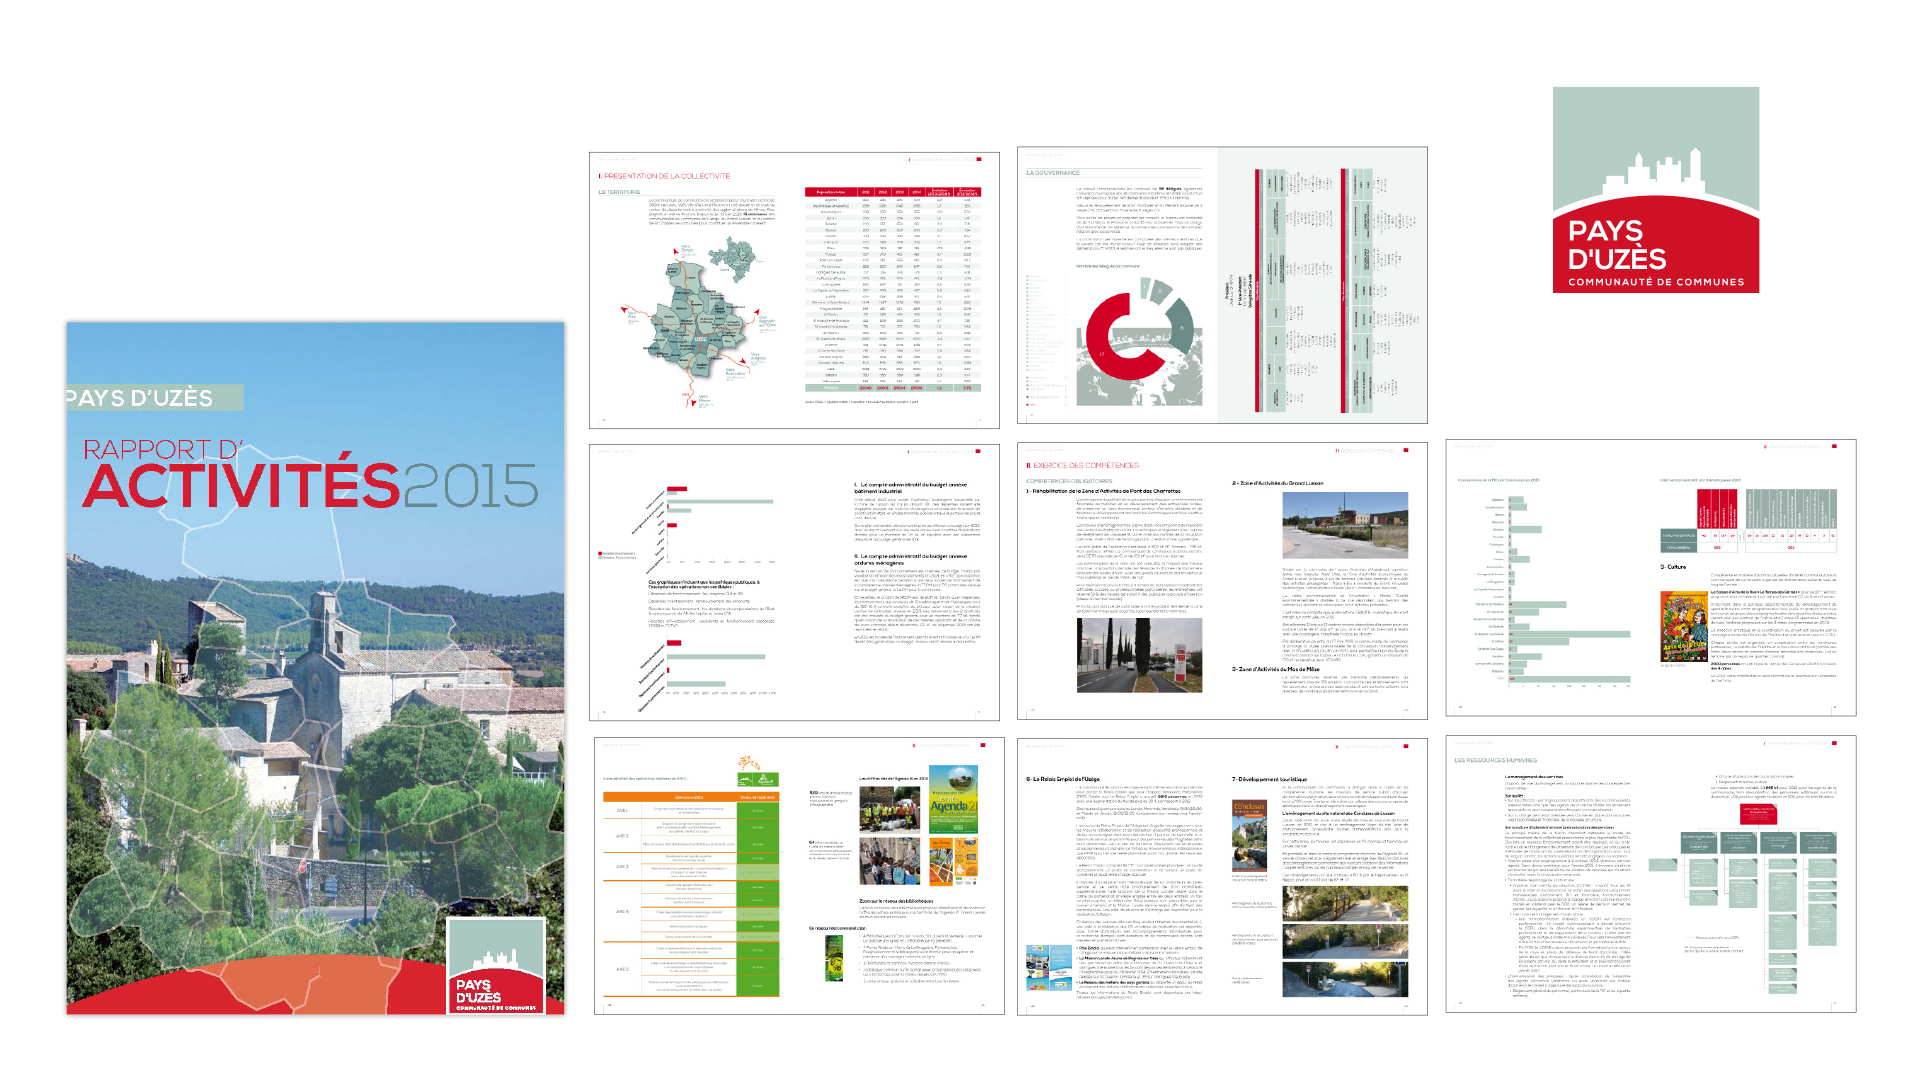Click the 'COMPETENCES OBLIGATOIRES' subheading
1920x1080 pixels.
pos(1068,481)
